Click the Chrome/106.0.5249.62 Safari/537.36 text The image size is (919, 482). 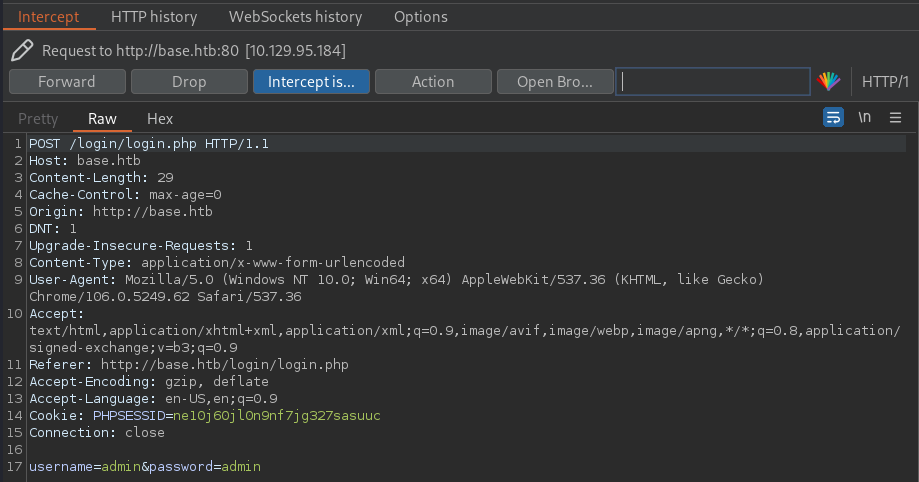tap(165, 297)
